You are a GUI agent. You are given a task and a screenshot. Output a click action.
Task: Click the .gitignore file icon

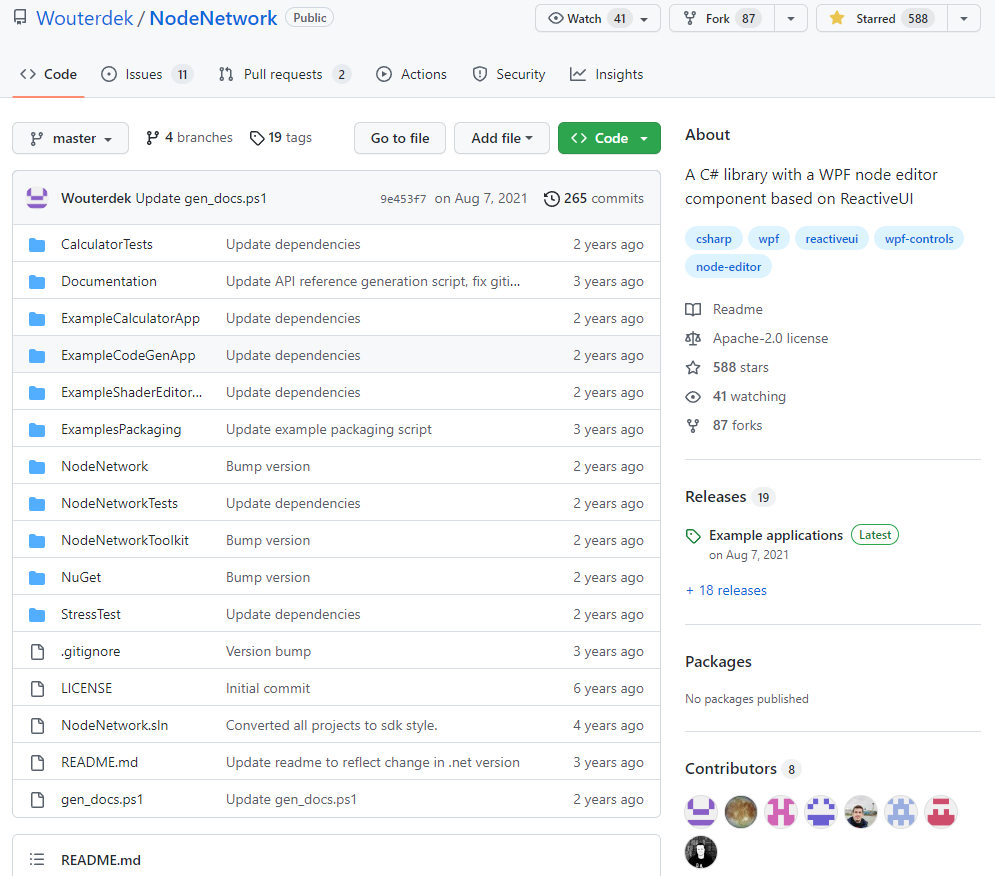click(x=37, y=652)
